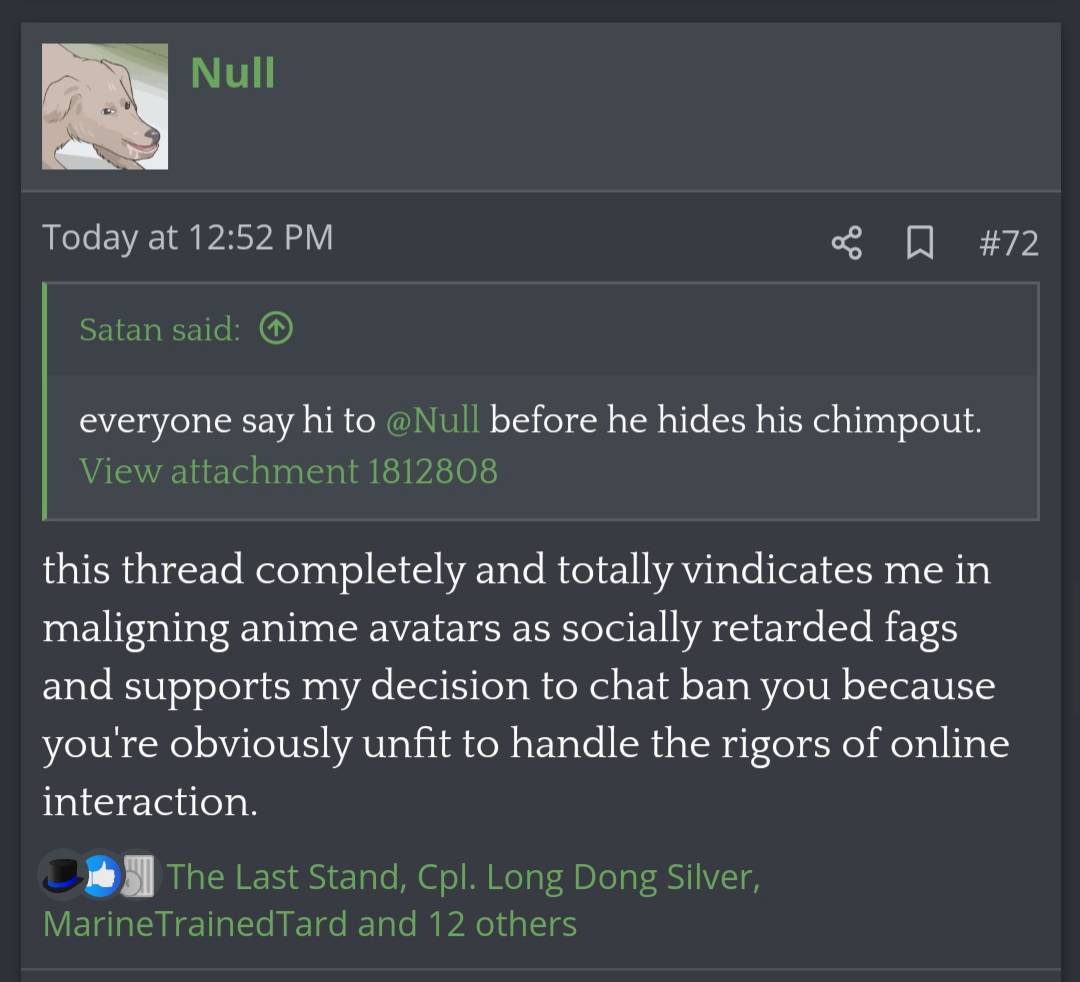Screen dimensions: 1080x982
Task: Open the Null username profile link
Action: click(233, 72)
